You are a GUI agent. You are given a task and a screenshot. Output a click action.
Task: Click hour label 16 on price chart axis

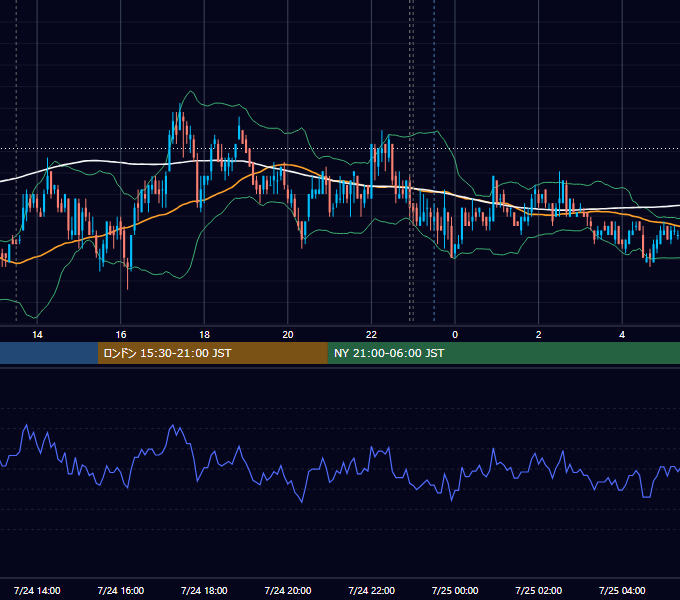coord(121,335)
